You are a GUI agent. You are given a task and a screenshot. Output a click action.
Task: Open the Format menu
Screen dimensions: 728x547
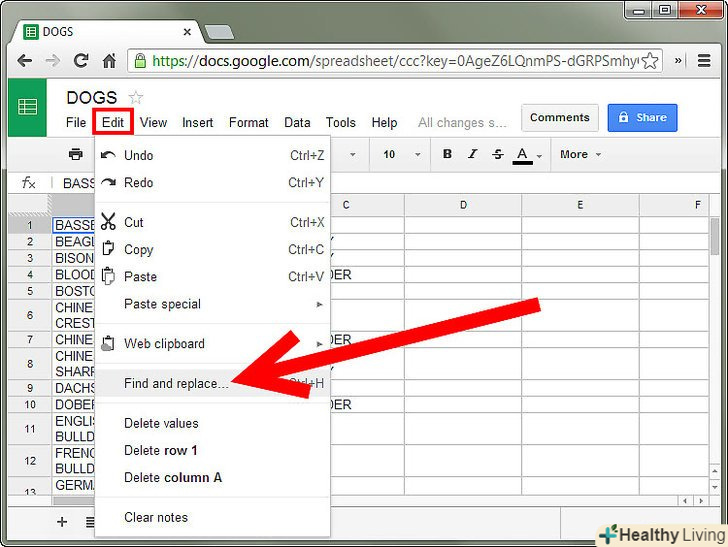248,123
